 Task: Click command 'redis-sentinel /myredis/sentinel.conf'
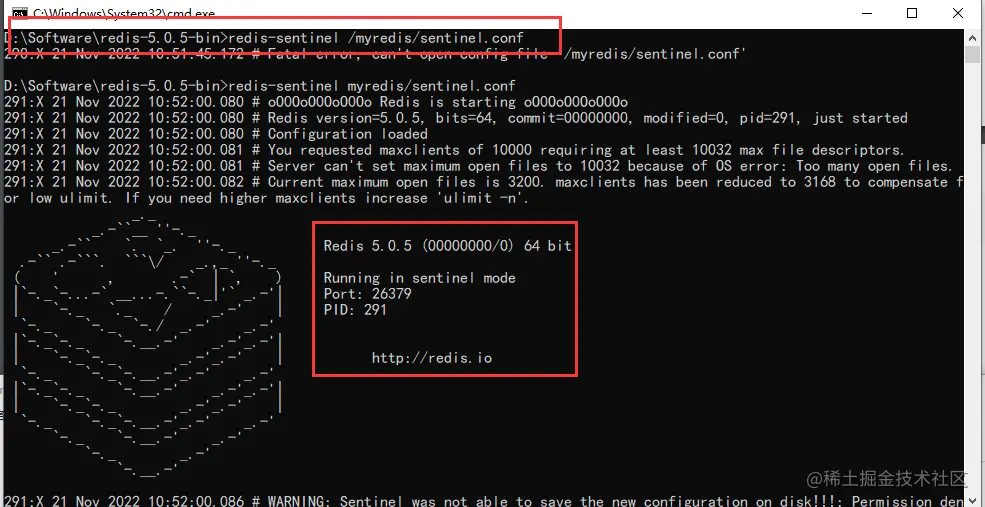pos(376,38)
